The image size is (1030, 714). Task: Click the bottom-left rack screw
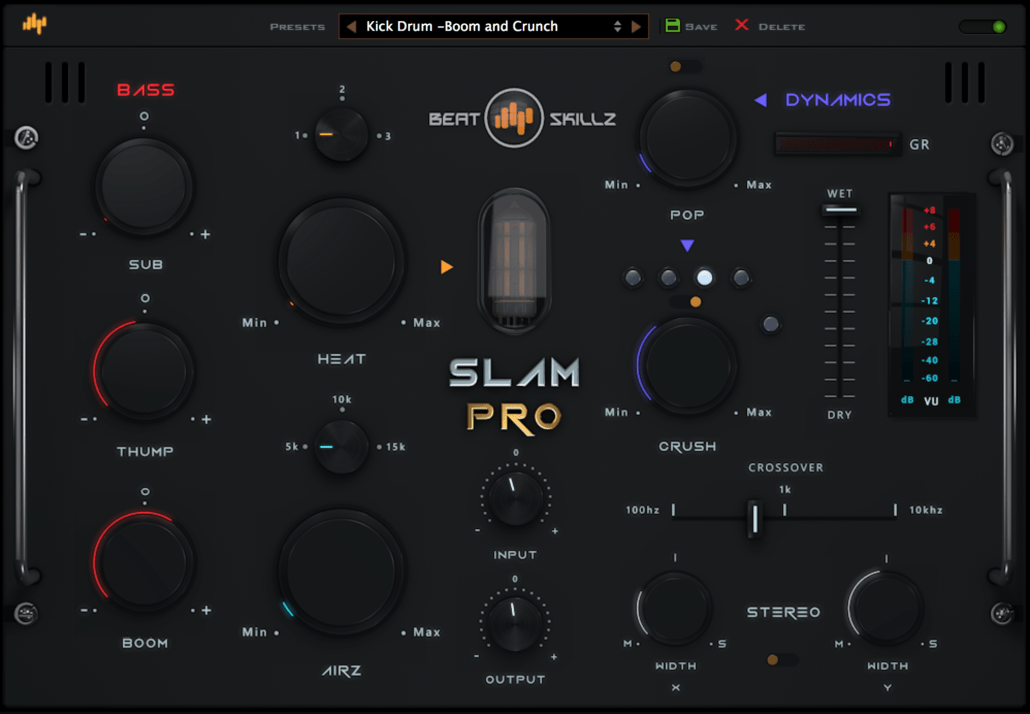point(26,614)
